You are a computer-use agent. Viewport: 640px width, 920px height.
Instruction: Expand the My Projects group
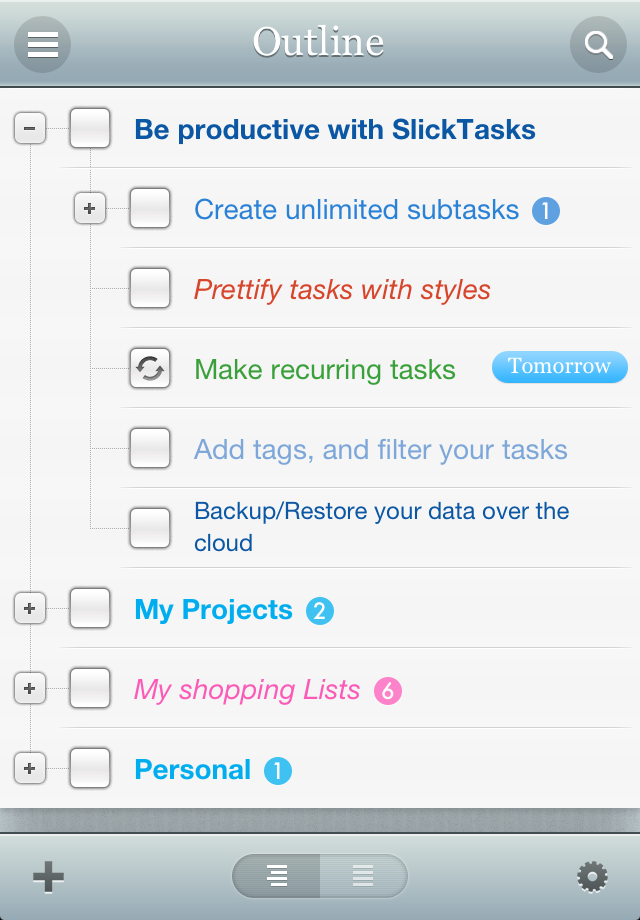point(30,609)
